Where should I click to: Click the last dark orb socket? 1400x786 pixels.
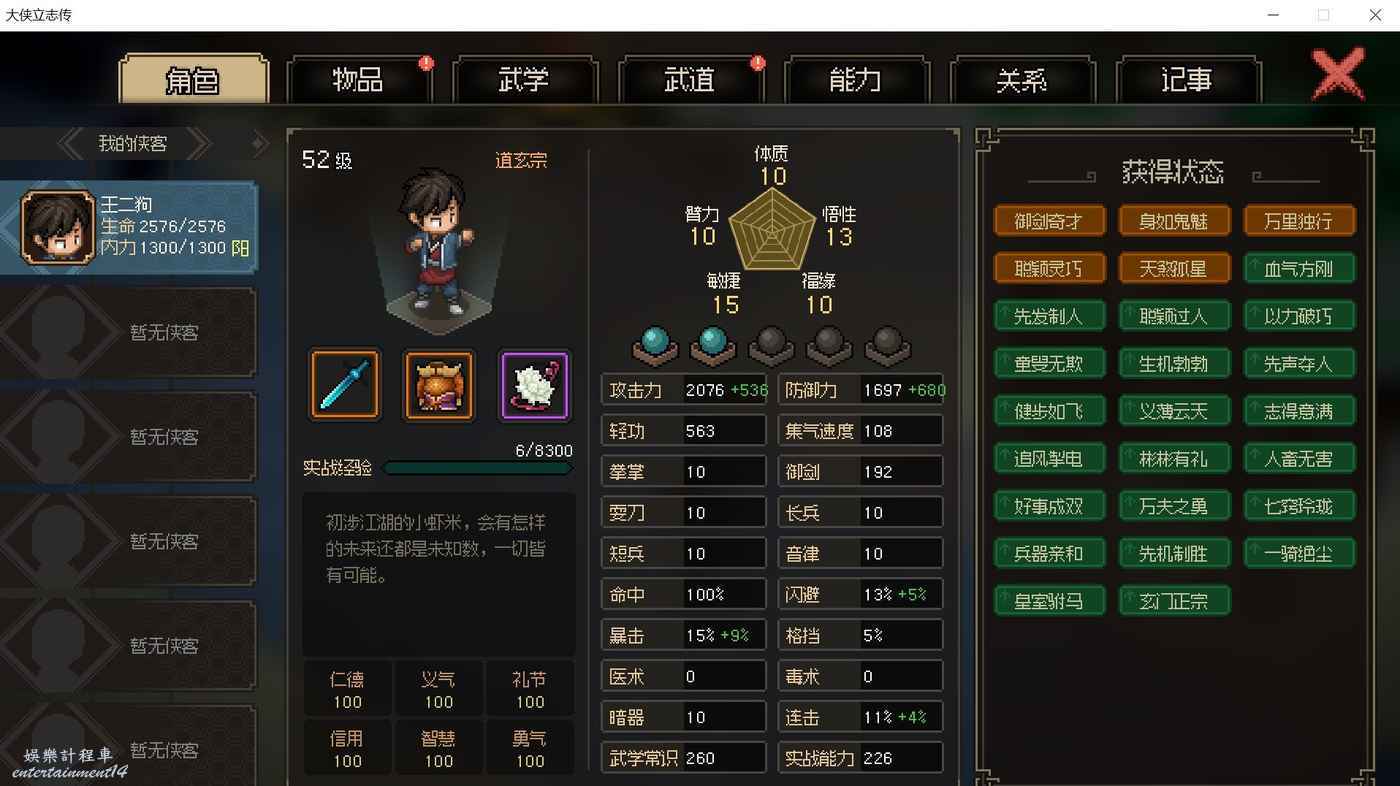coord(887,345)
